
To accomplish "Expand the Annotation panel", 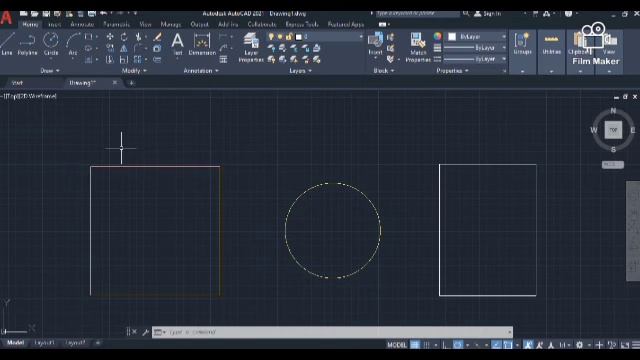I will [x=201, y=71].
